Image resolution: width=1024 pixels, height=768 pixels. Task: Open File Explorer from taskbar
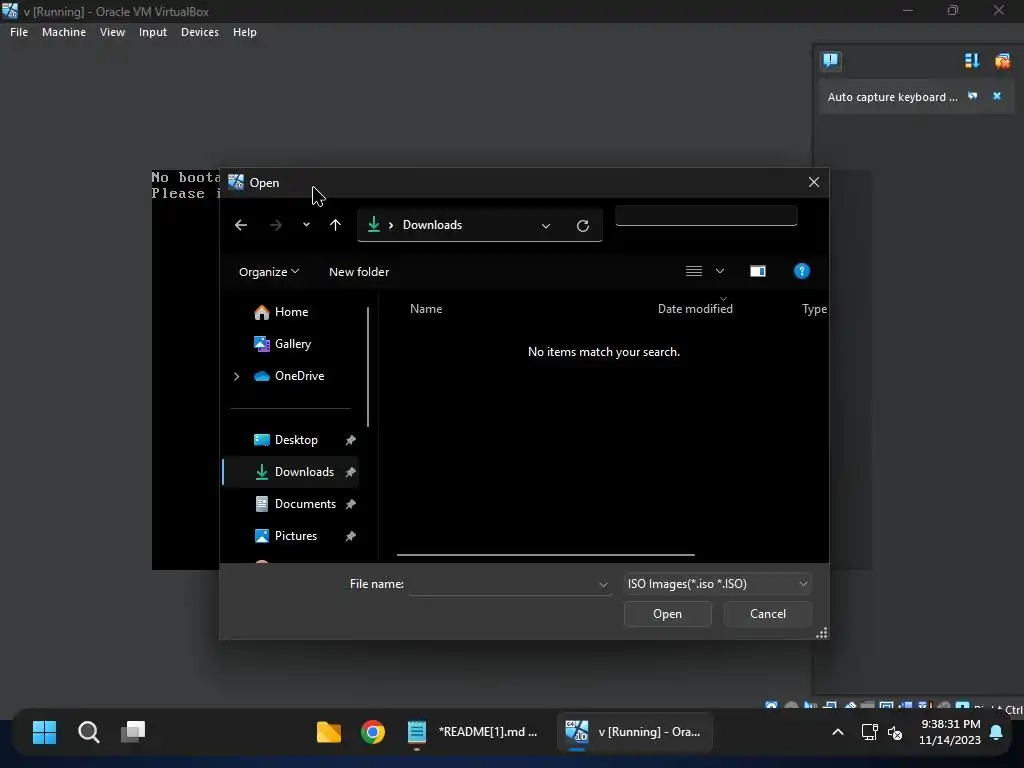pyautogui.click(x=328, y=732)
